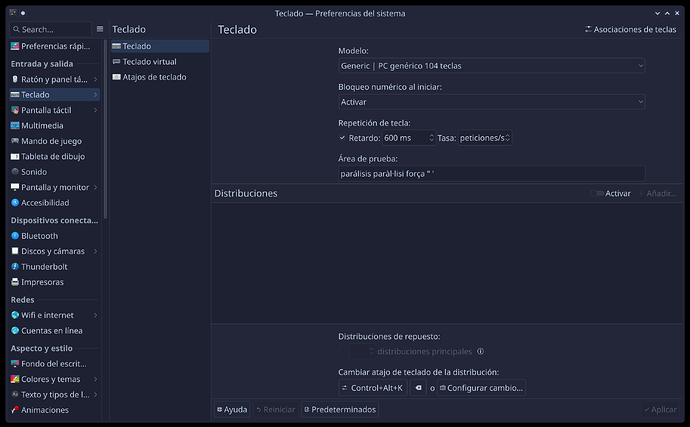Open Multimedia settings via its sidebar icon

click(15, 126)
